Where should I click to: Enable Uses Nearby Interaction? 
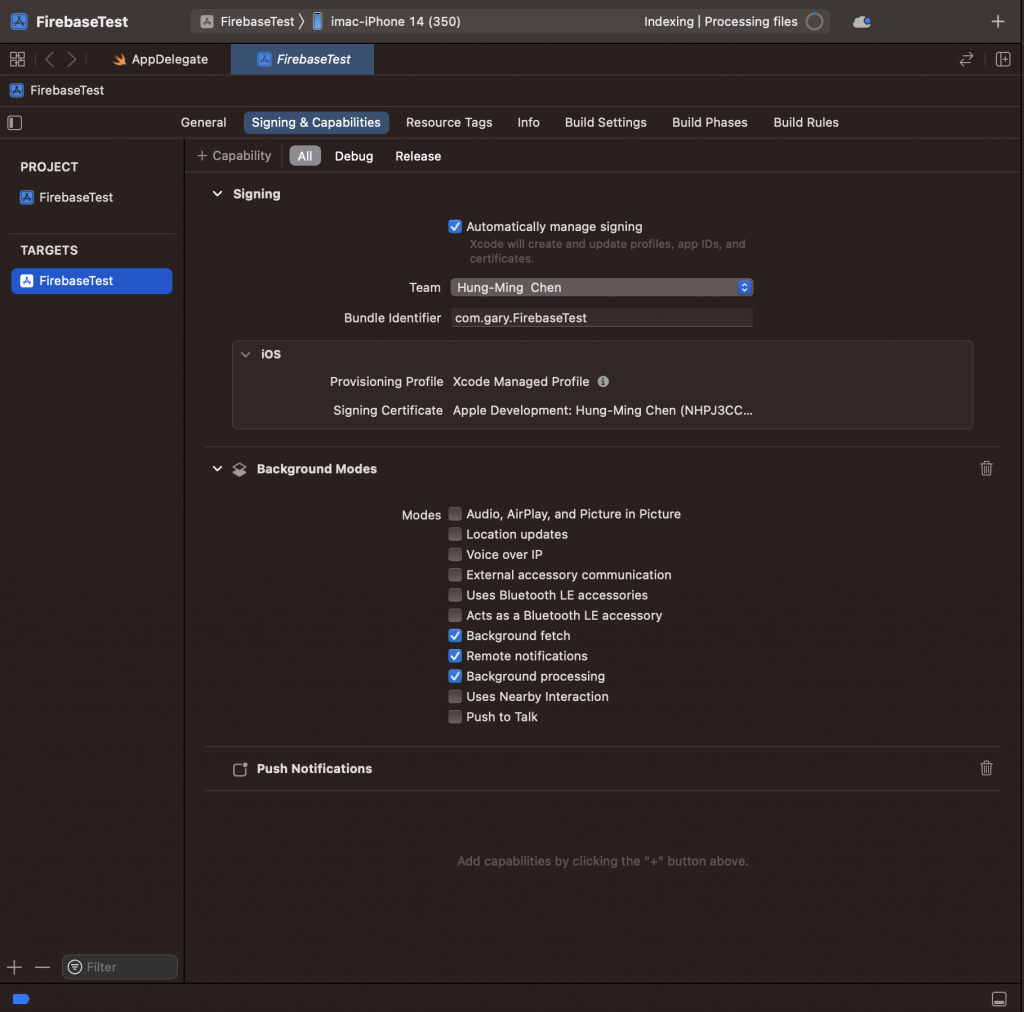[455, 696]
